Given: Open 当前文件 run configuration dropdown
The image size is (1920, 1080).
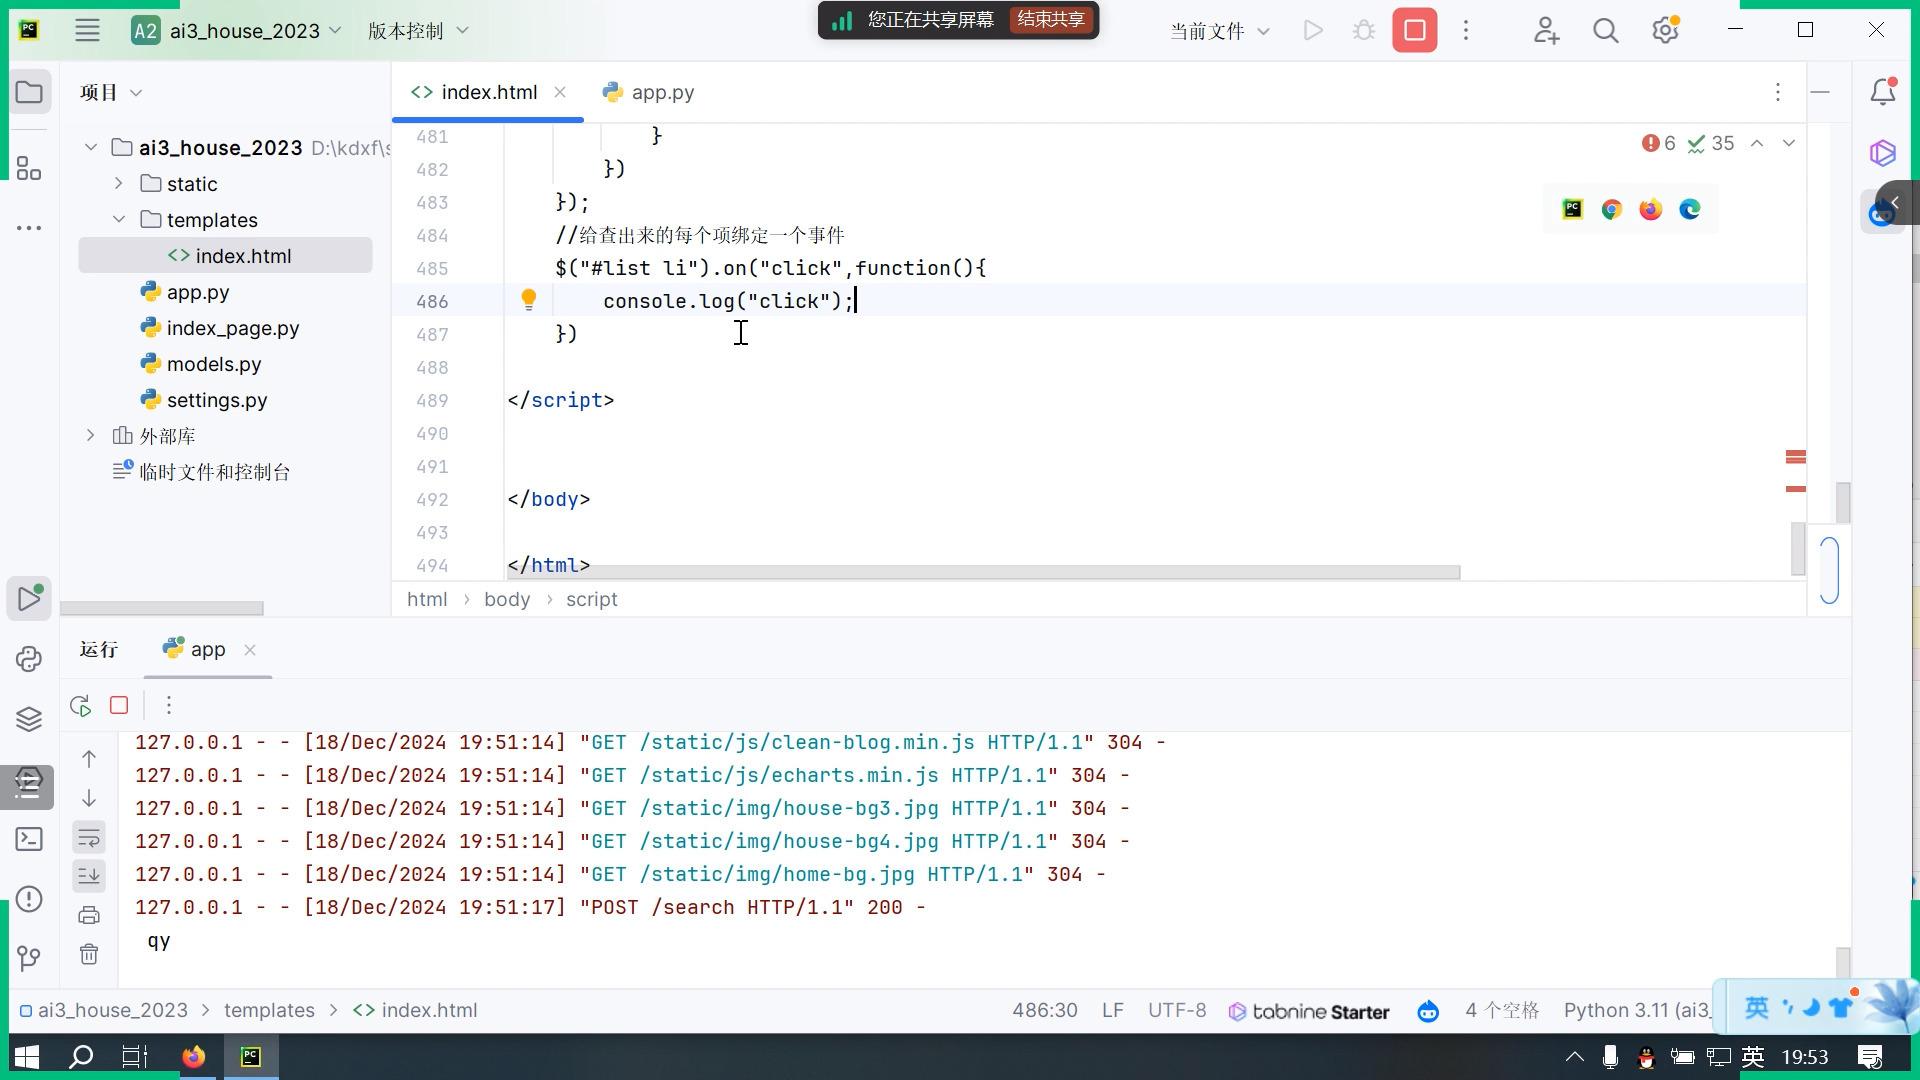Looking at the screenshot, I should (1220, 31).
